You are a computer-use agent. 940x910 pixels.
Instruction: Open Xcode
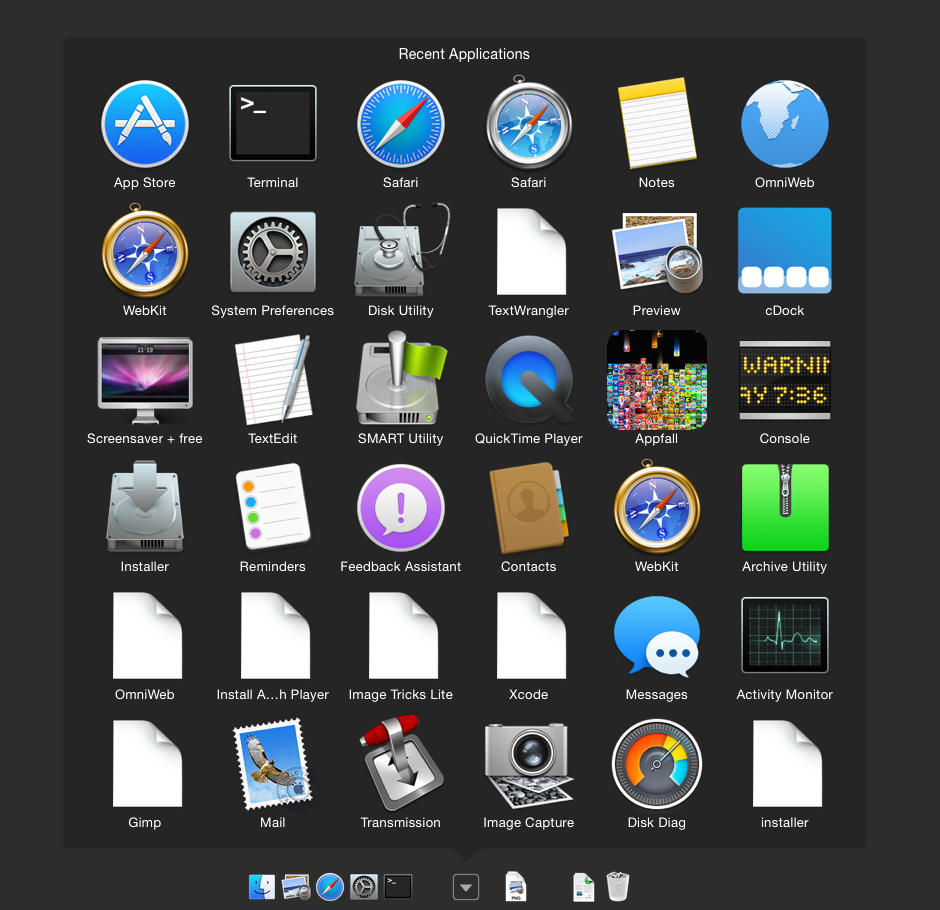pyautogui.click(x=531, y=635)
